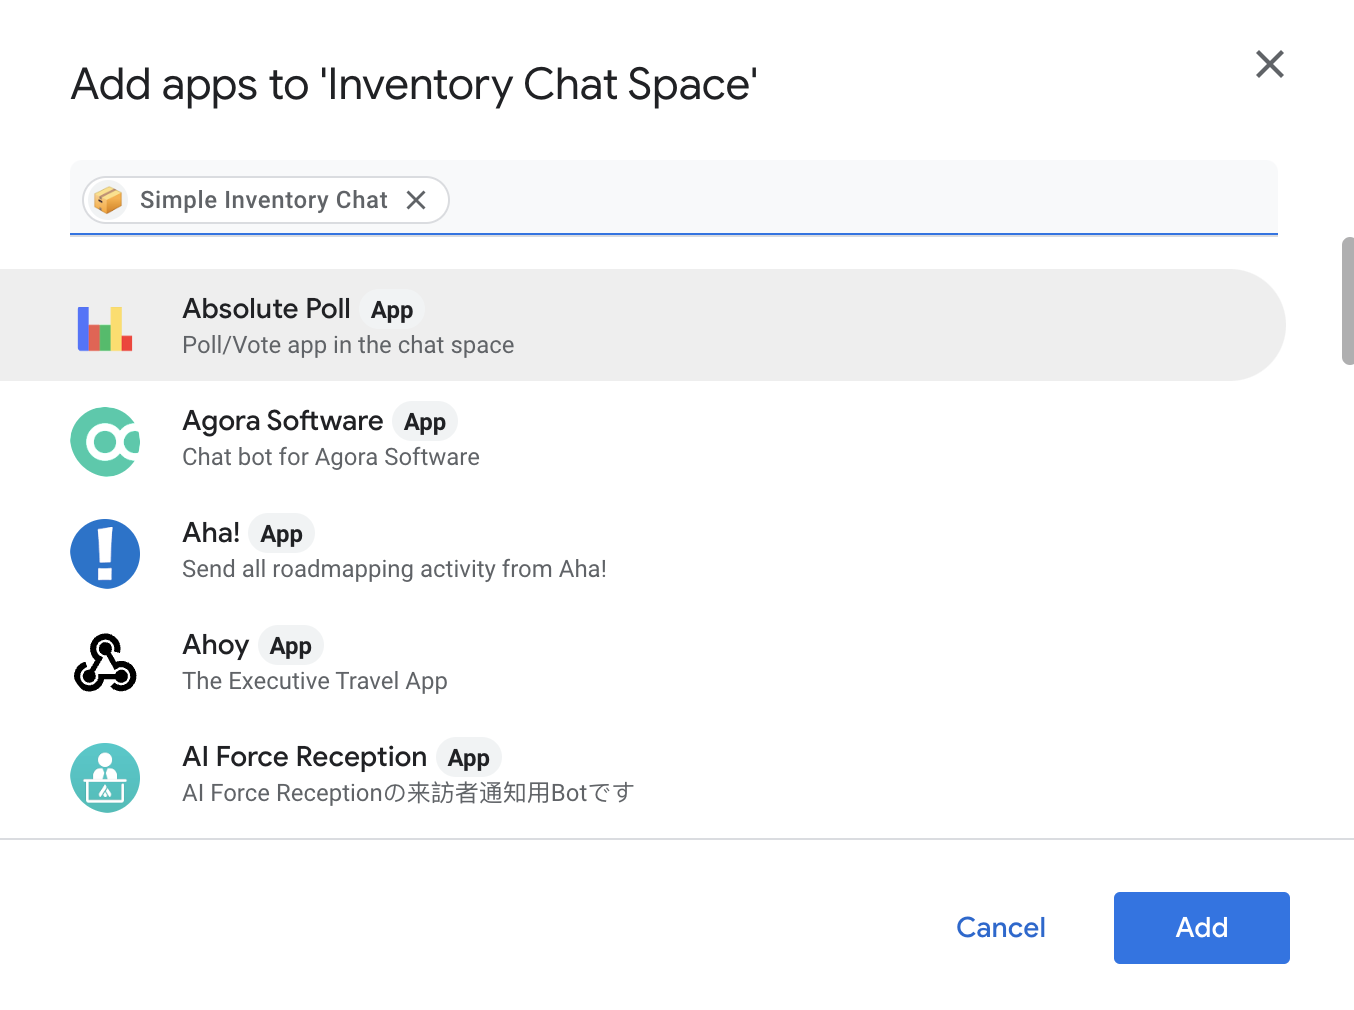Click the App badge next to Ahoy

click(x=290, y=645)
